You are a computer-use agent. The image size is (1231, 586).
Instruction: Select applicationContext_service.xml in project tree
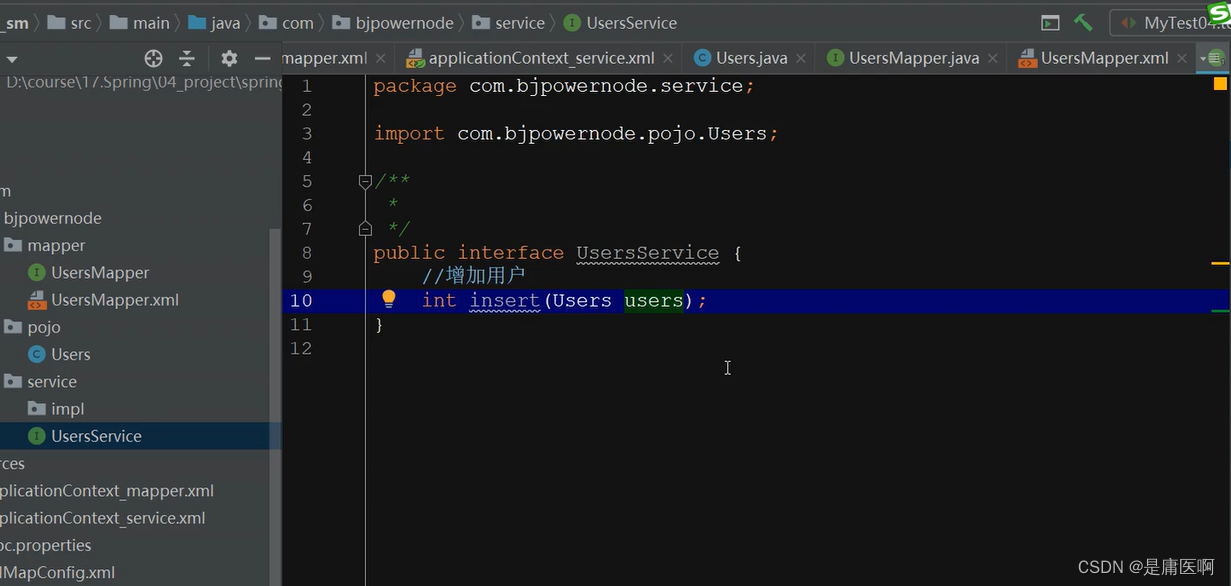click(x=102, y=517)
